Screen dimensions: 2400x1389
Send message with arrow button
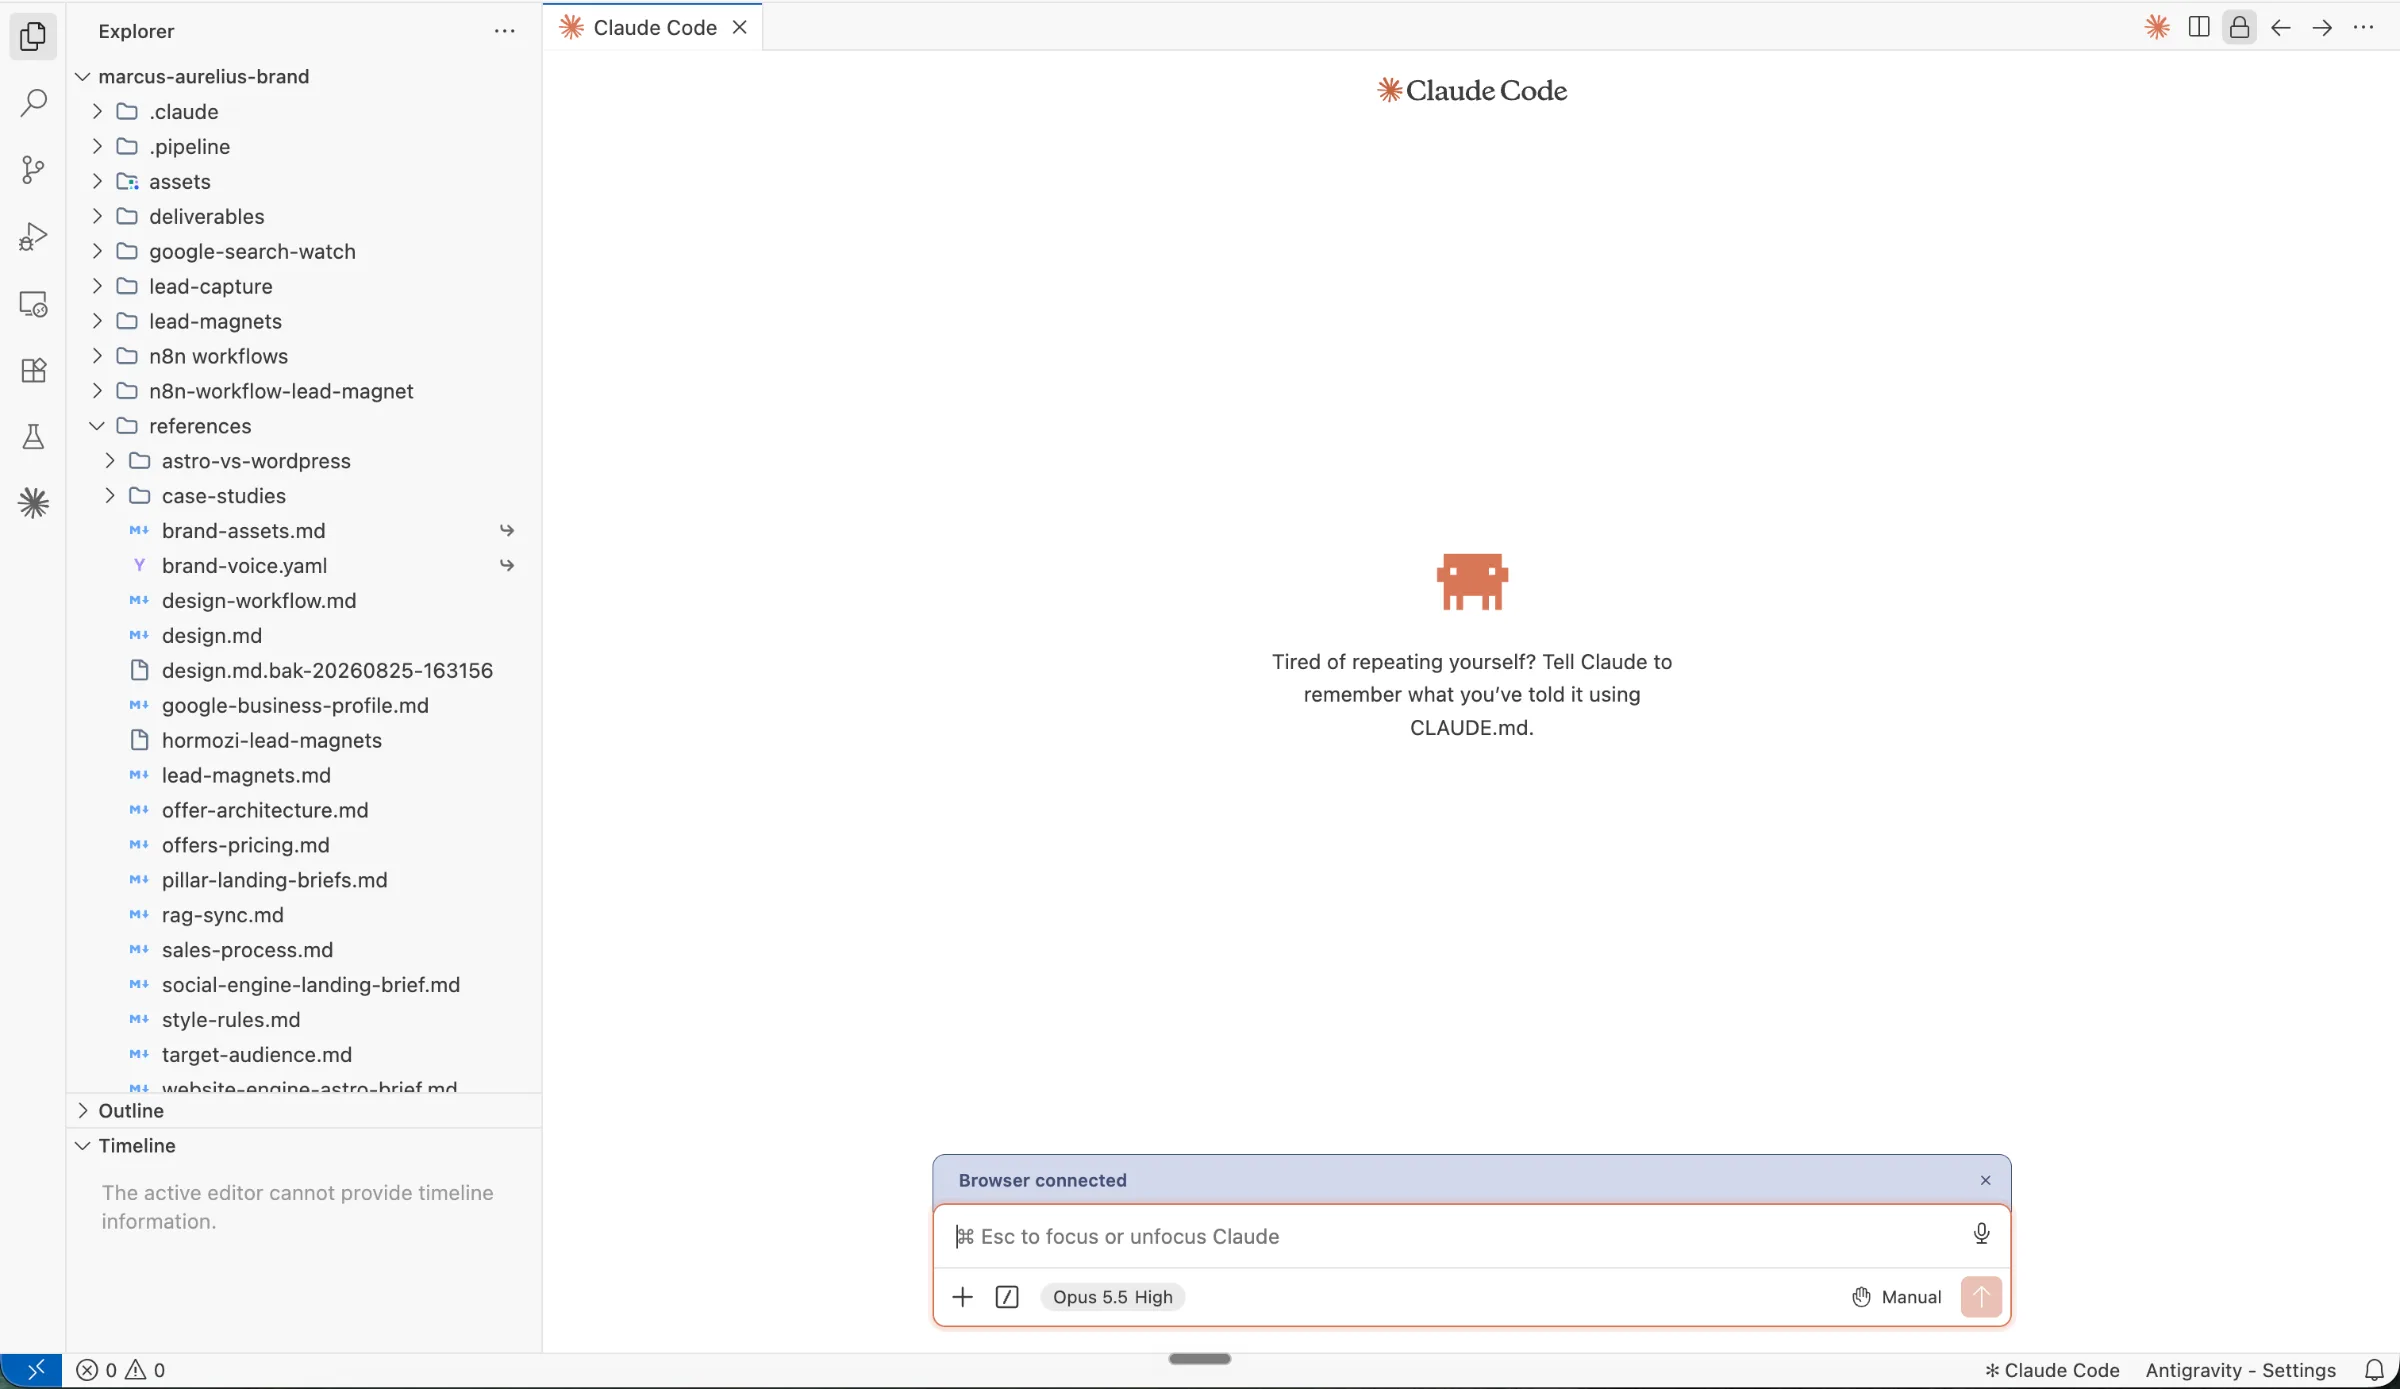click(x=1981, y=1297)
